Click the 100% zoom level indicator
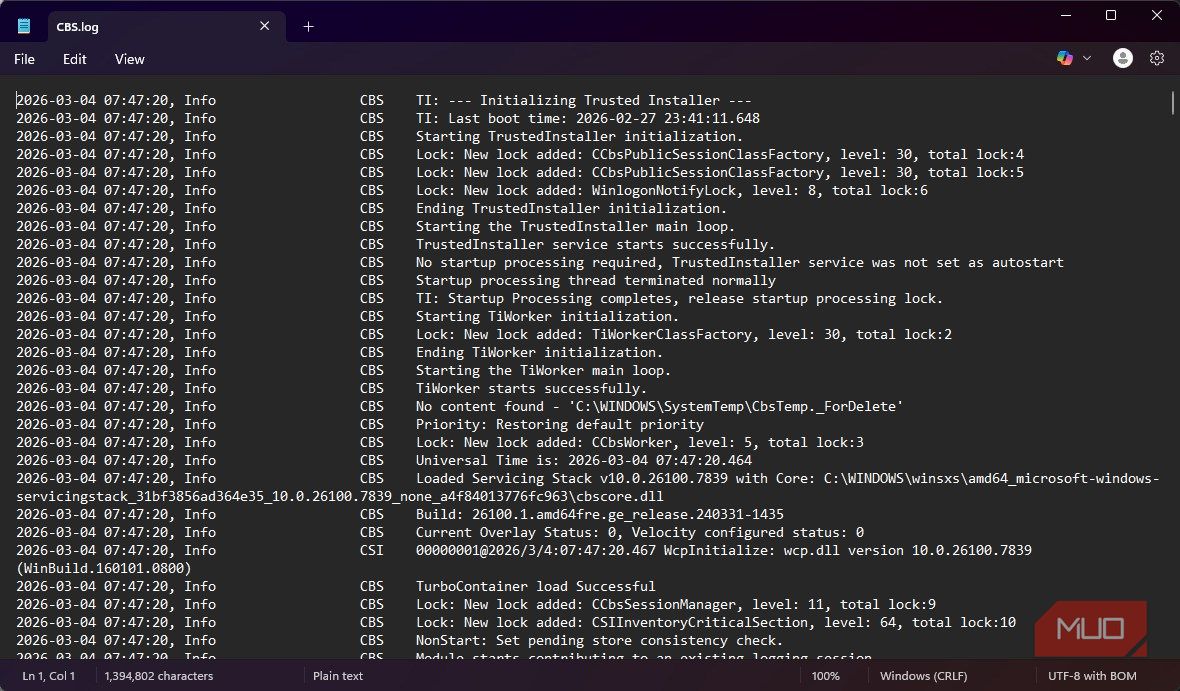 (825, 676)
